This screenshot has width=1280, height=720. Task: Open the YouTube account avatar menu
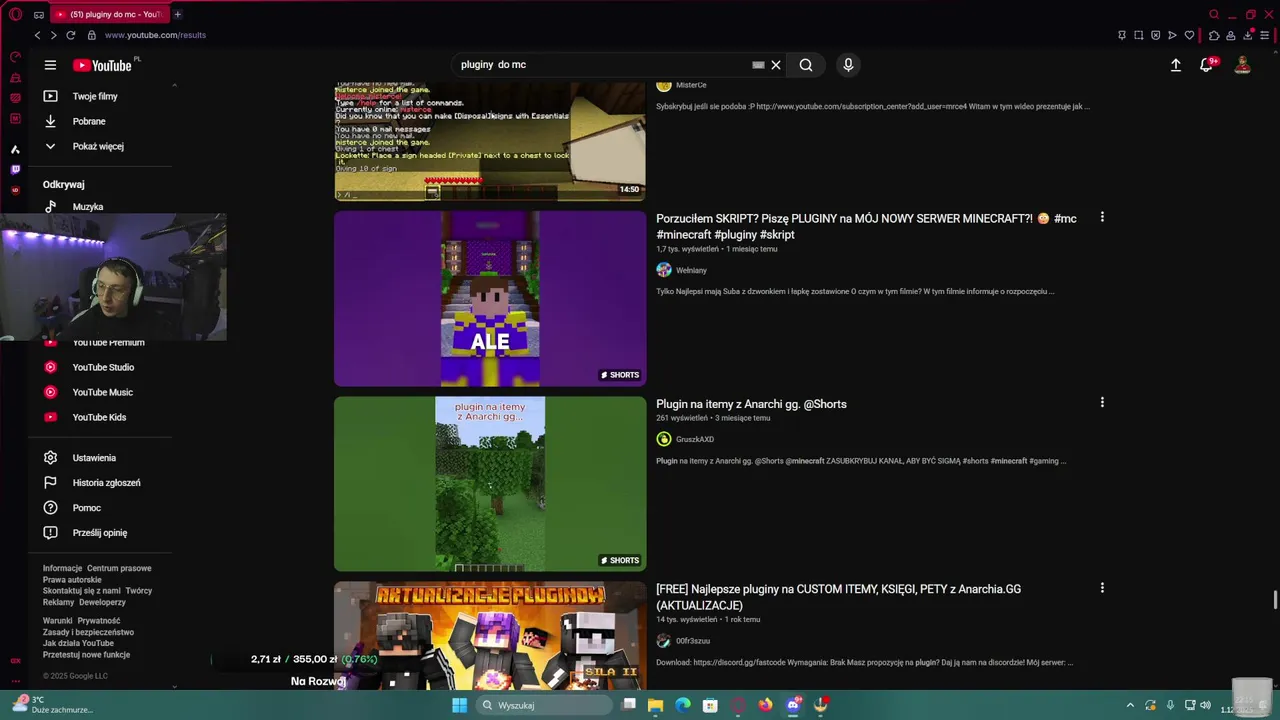[1242, 65]
